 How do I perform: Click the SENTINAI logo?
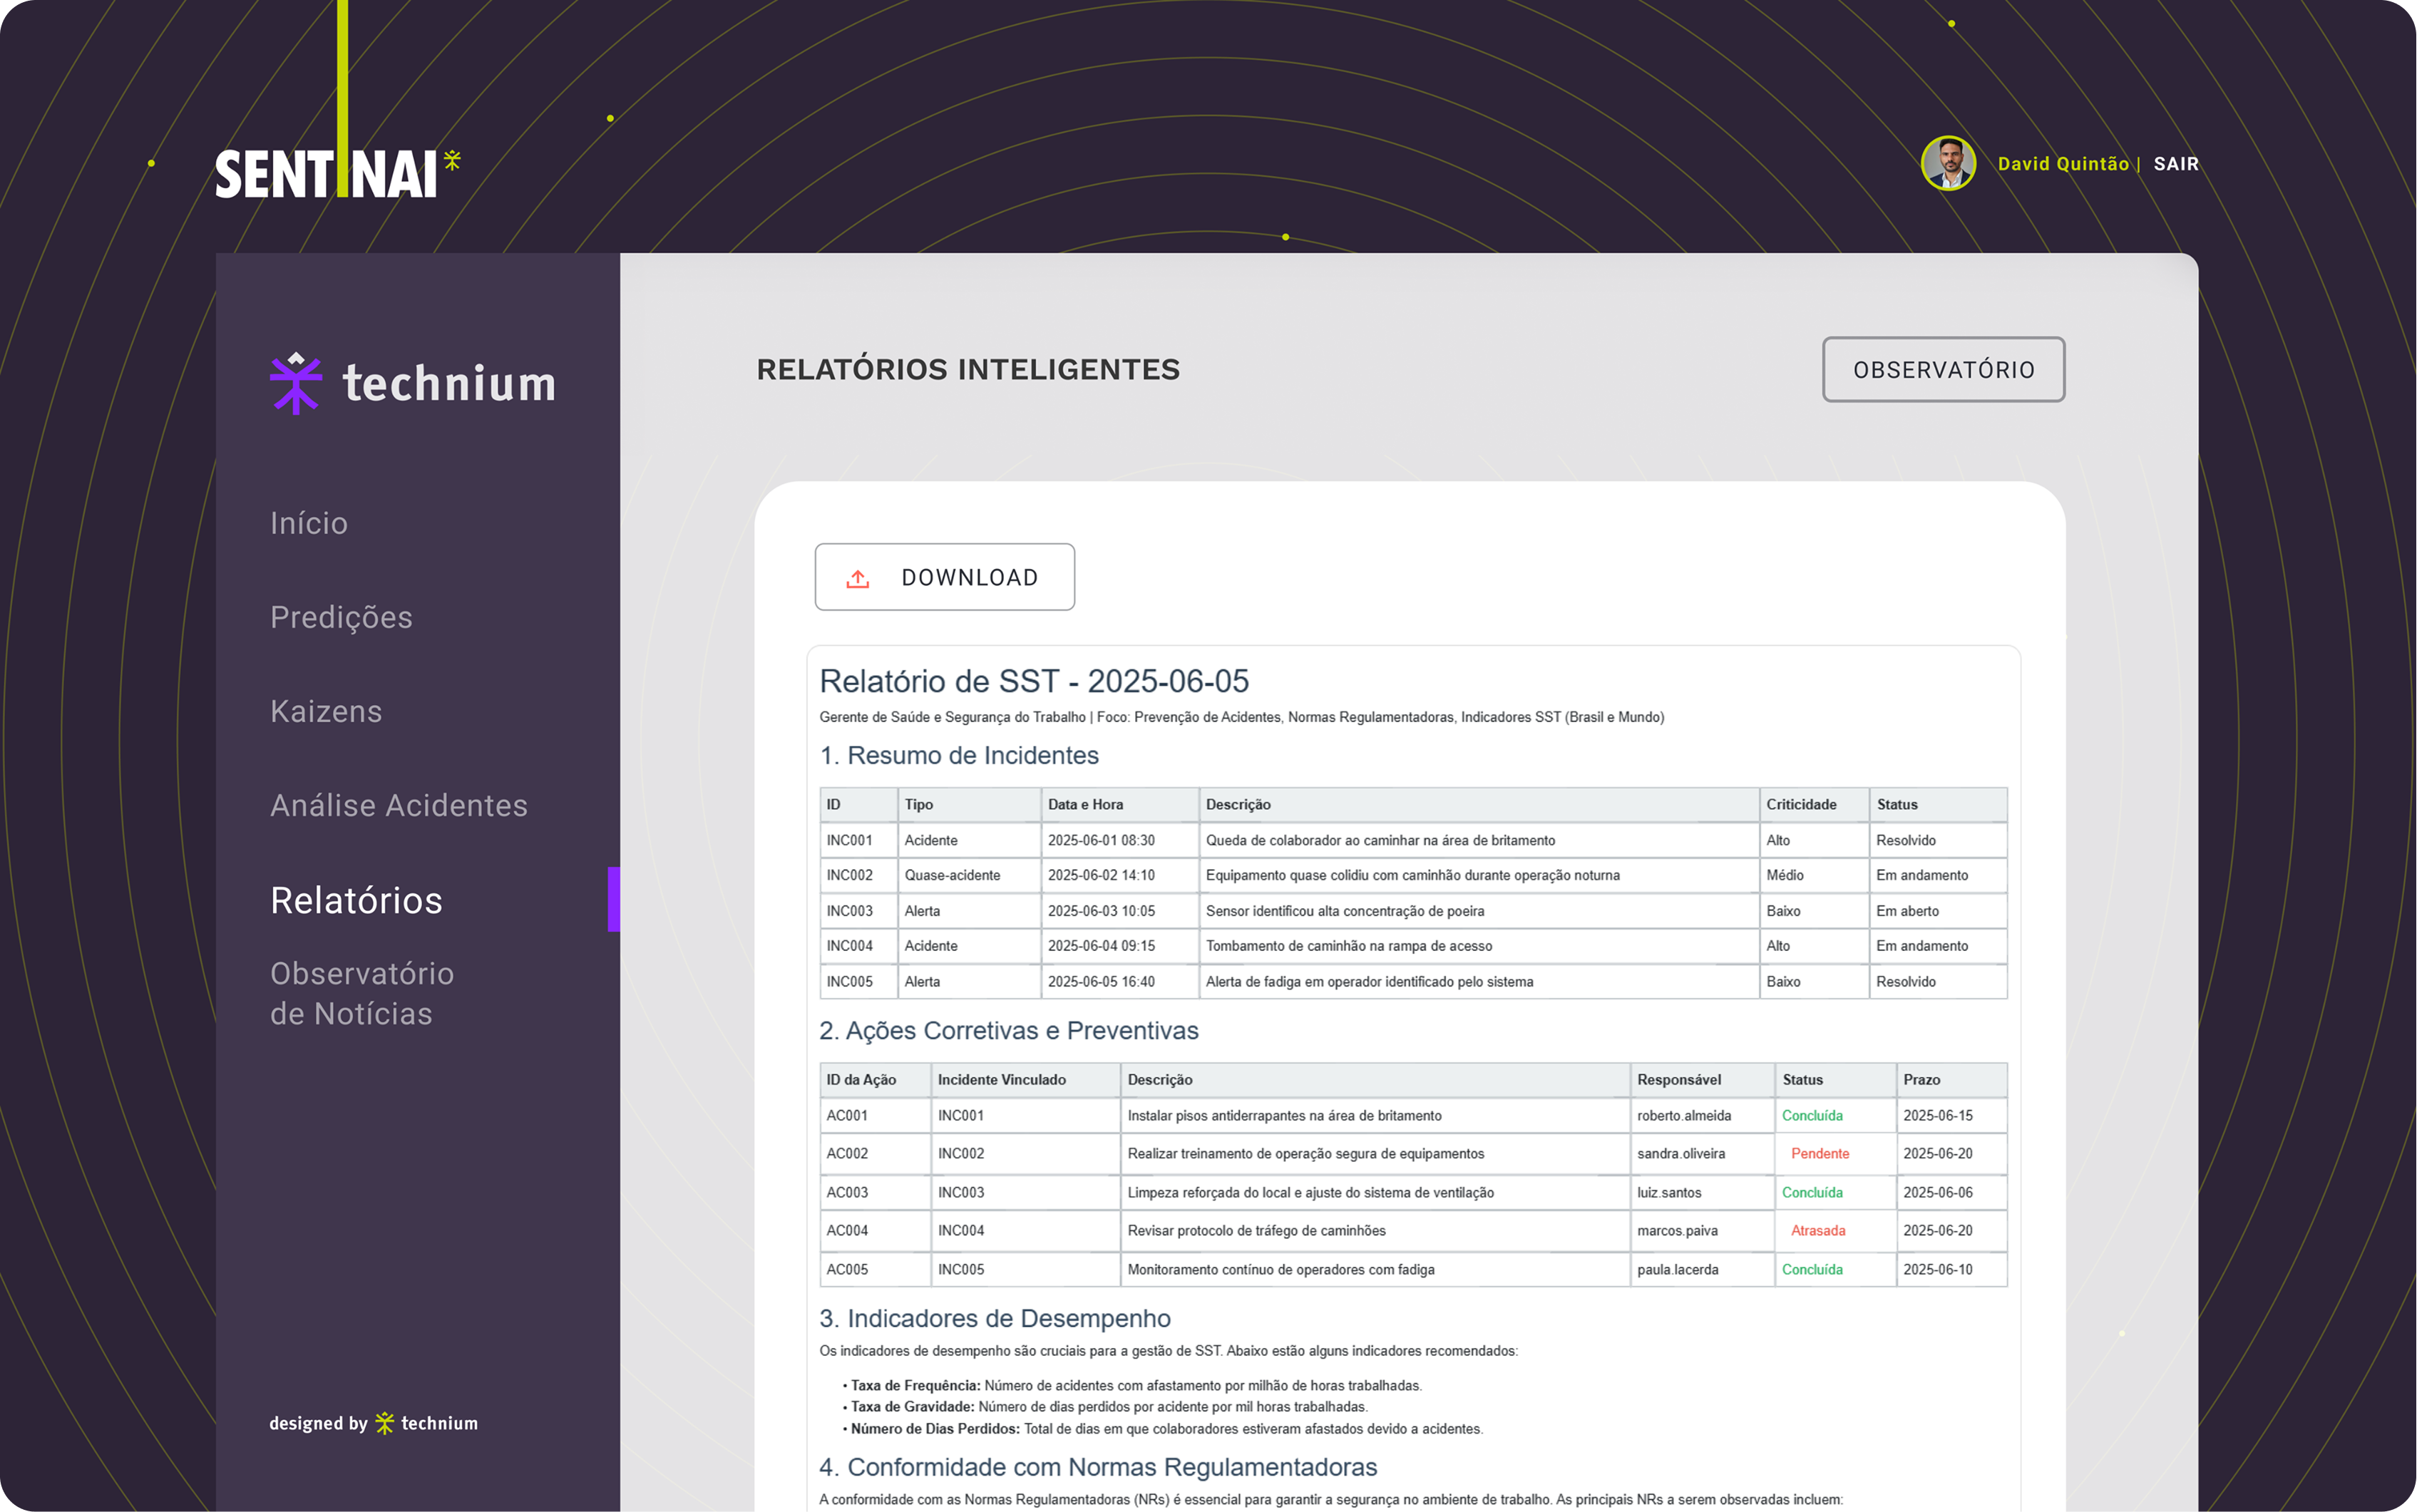pyautogui.click(x=337, y=173)
